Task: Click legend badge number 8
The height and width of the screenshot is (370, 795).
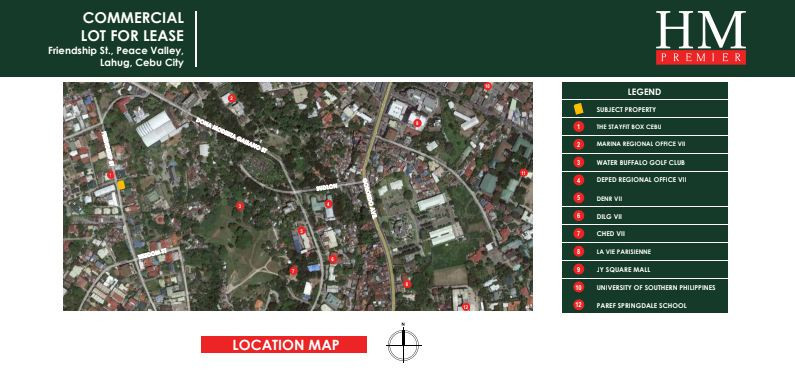Action: 578,251
